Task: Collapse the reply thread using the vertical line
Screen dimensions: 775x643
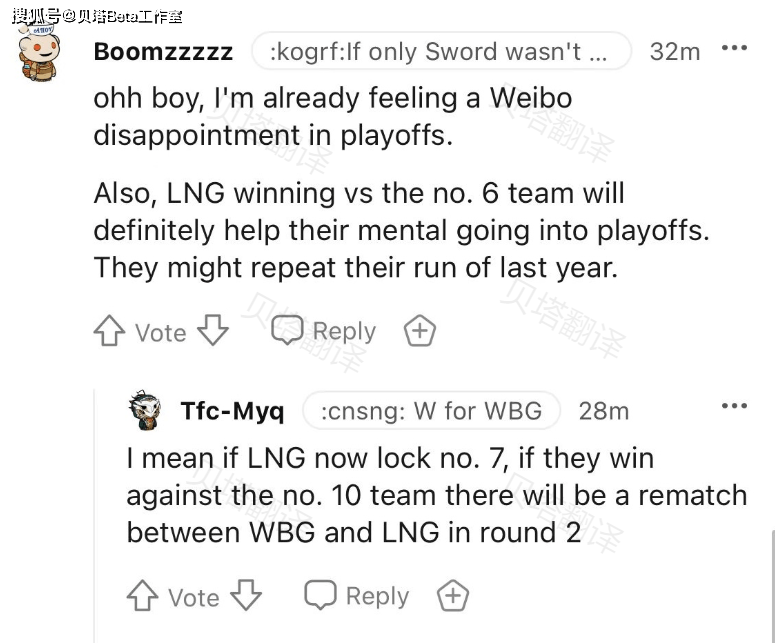Action: 94,514
